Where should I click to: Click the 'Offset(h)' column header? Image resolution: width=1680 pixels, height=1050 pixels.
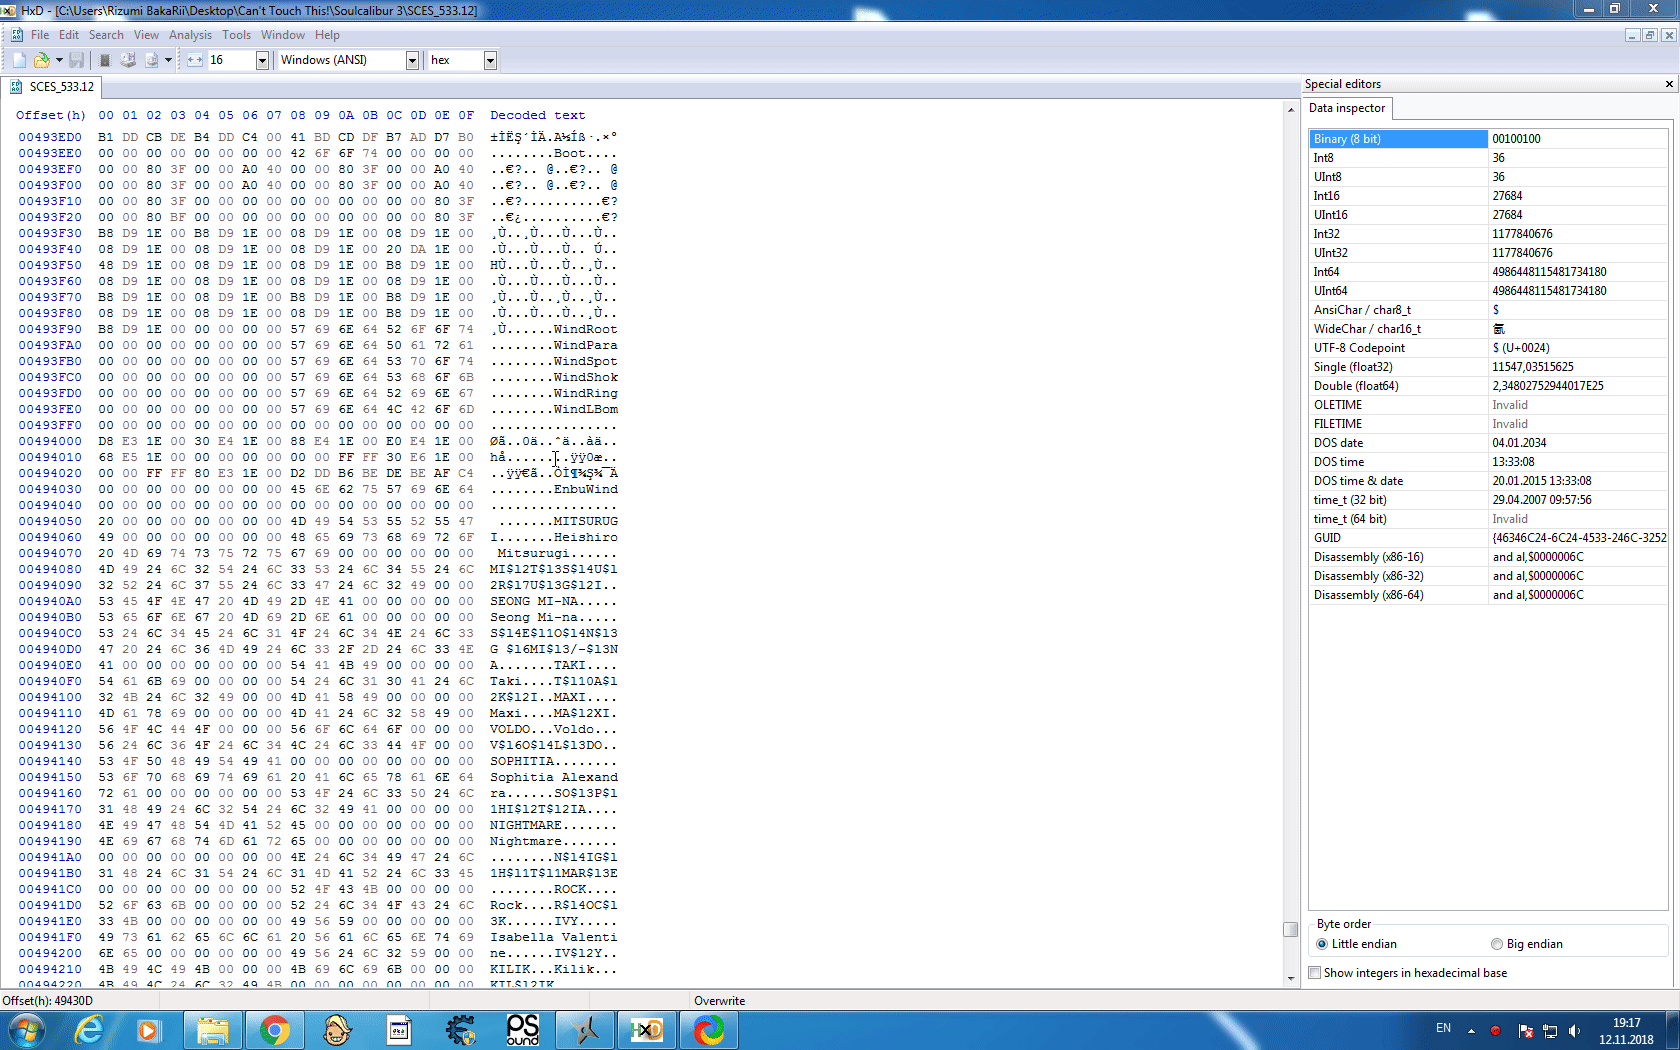click(x=51, y=115)
